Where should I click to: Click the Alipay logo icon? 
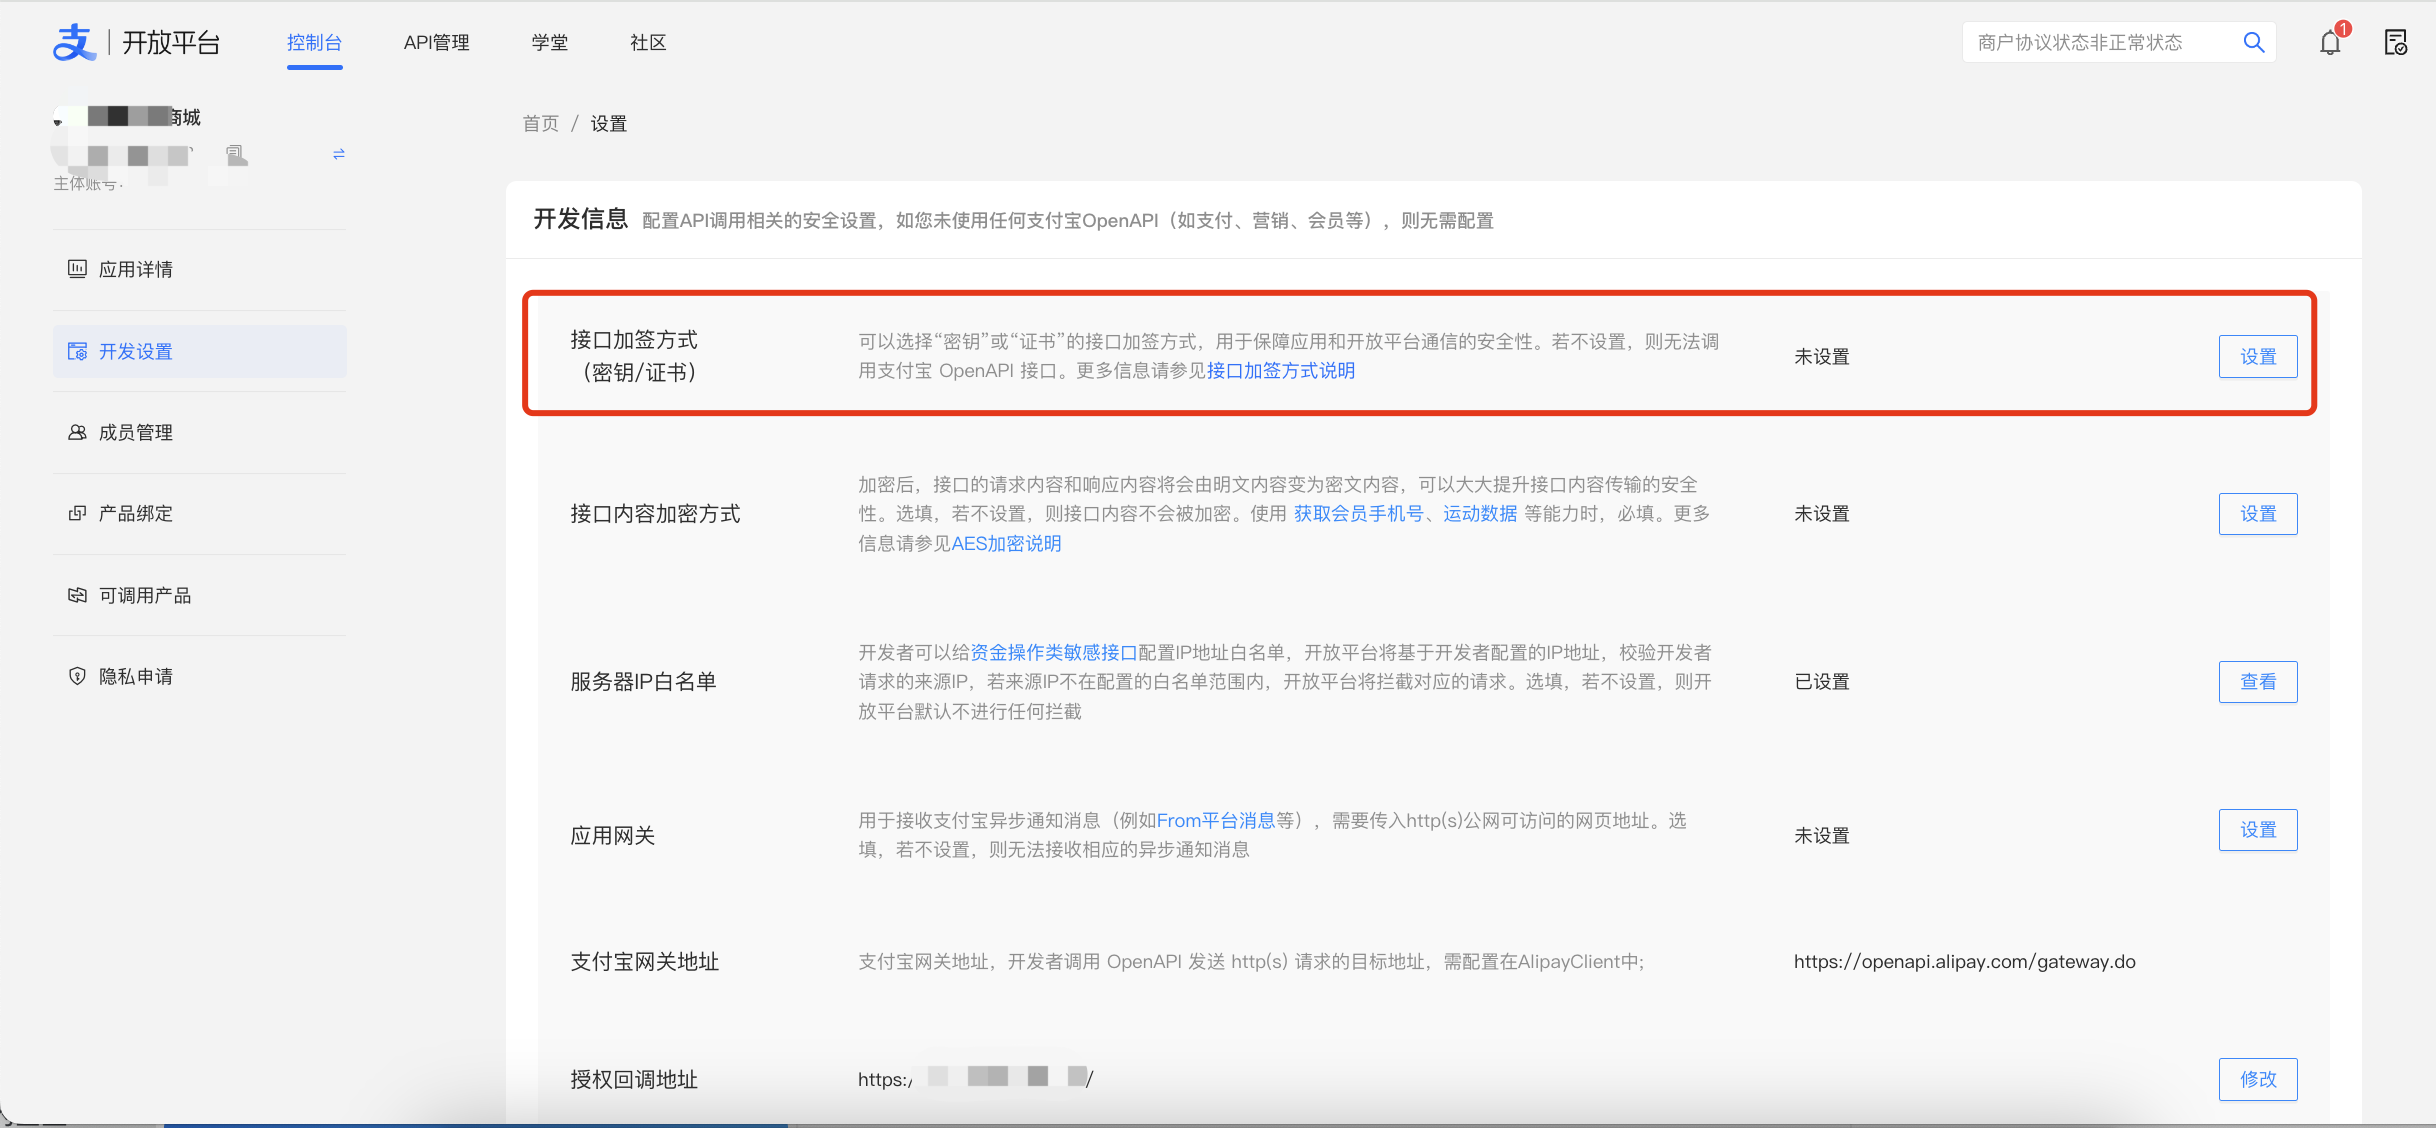[74, 43]
